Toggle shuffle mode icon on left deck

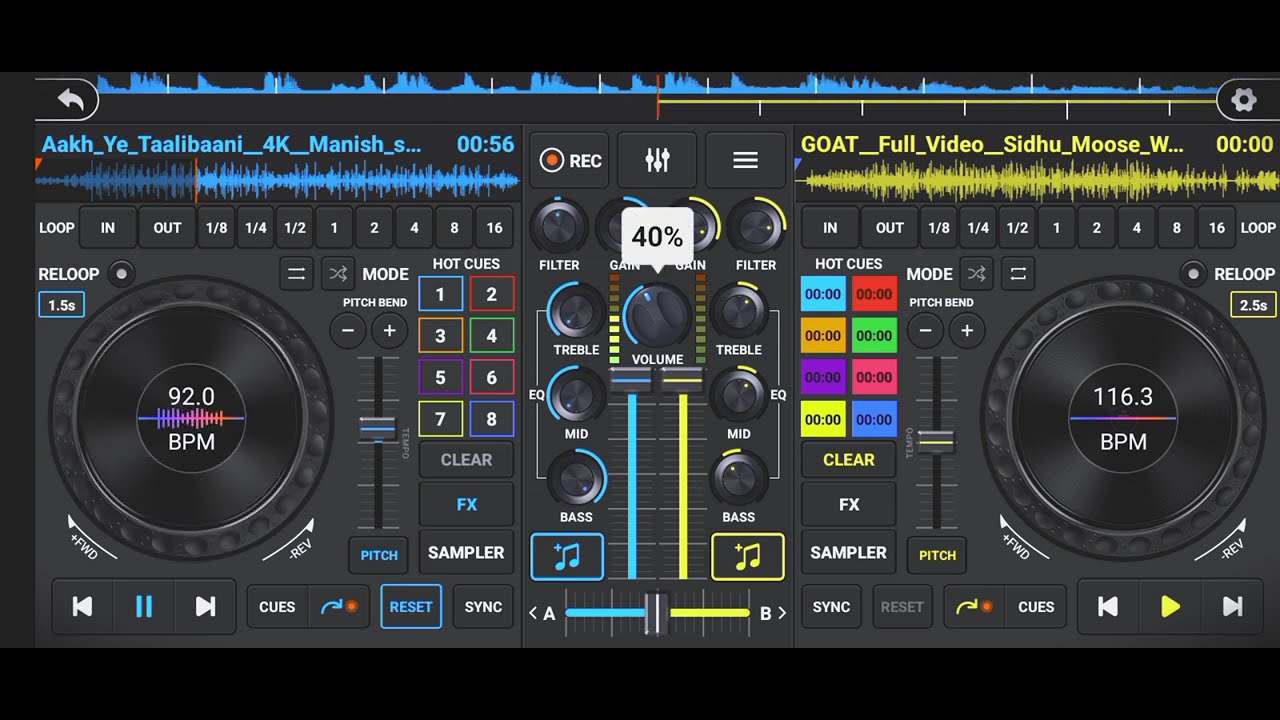click(x=338, y=273)
